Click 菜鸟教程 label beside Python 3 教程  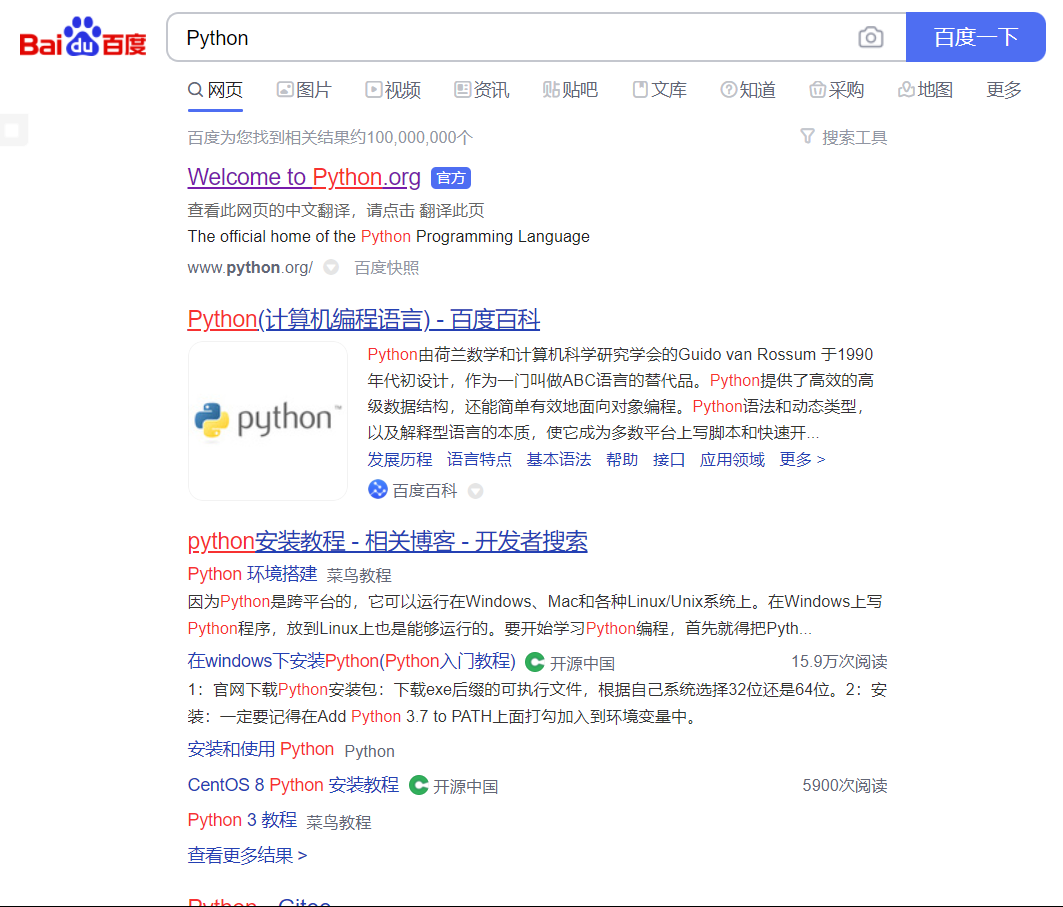click(x=339, y=822)
